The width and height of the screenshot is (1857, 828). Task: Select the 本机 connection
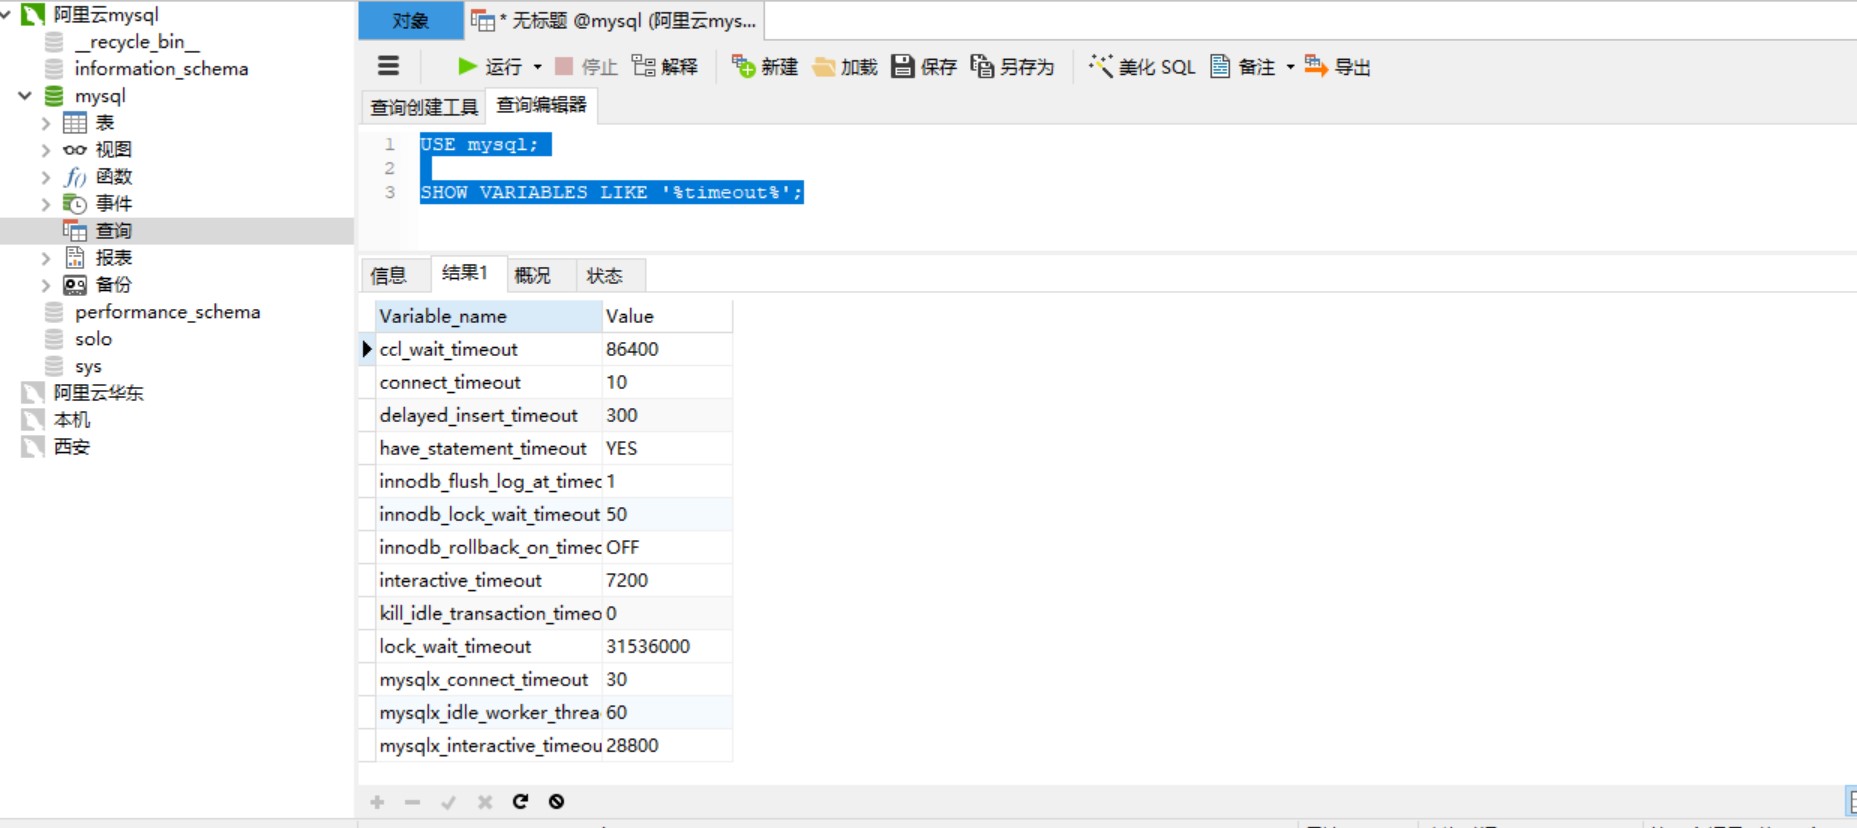coord(72,420)
